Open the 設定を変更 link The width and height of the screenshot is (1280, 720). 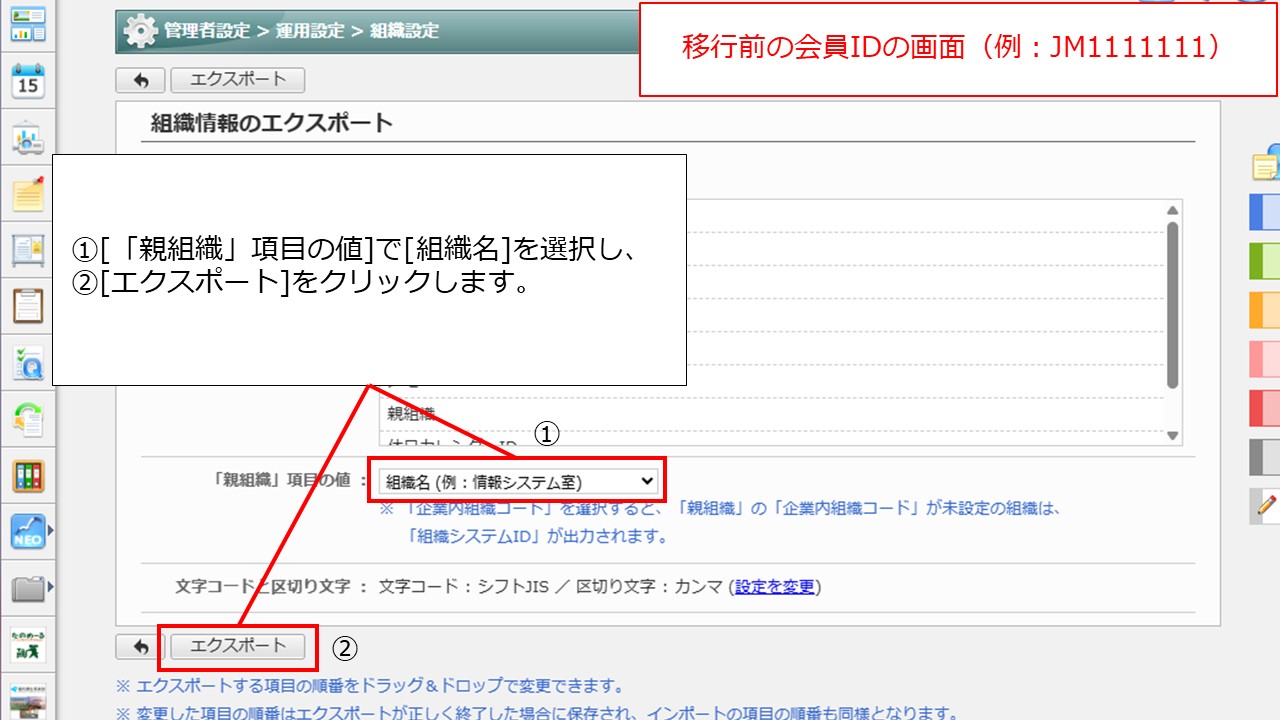coord(775,587)
